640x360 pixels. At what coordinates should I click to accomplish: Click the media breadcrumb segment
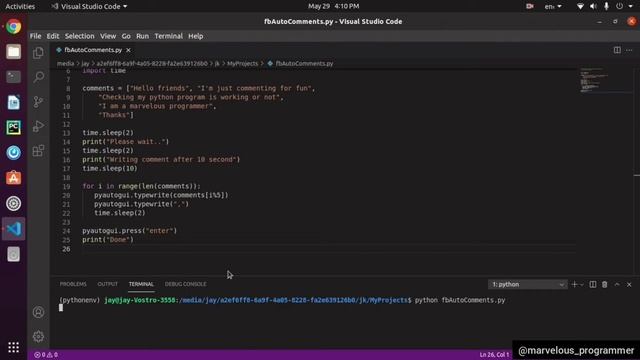(65, 64)
